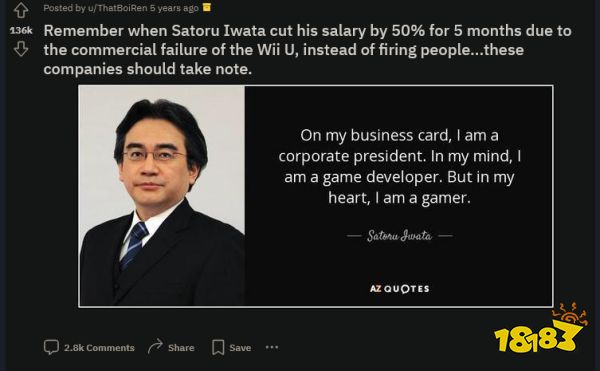Open the u/ThatBoiRen user profile link
Viewport: 600px width, 371px height.
pyautogui.click(x=117, y=8)
